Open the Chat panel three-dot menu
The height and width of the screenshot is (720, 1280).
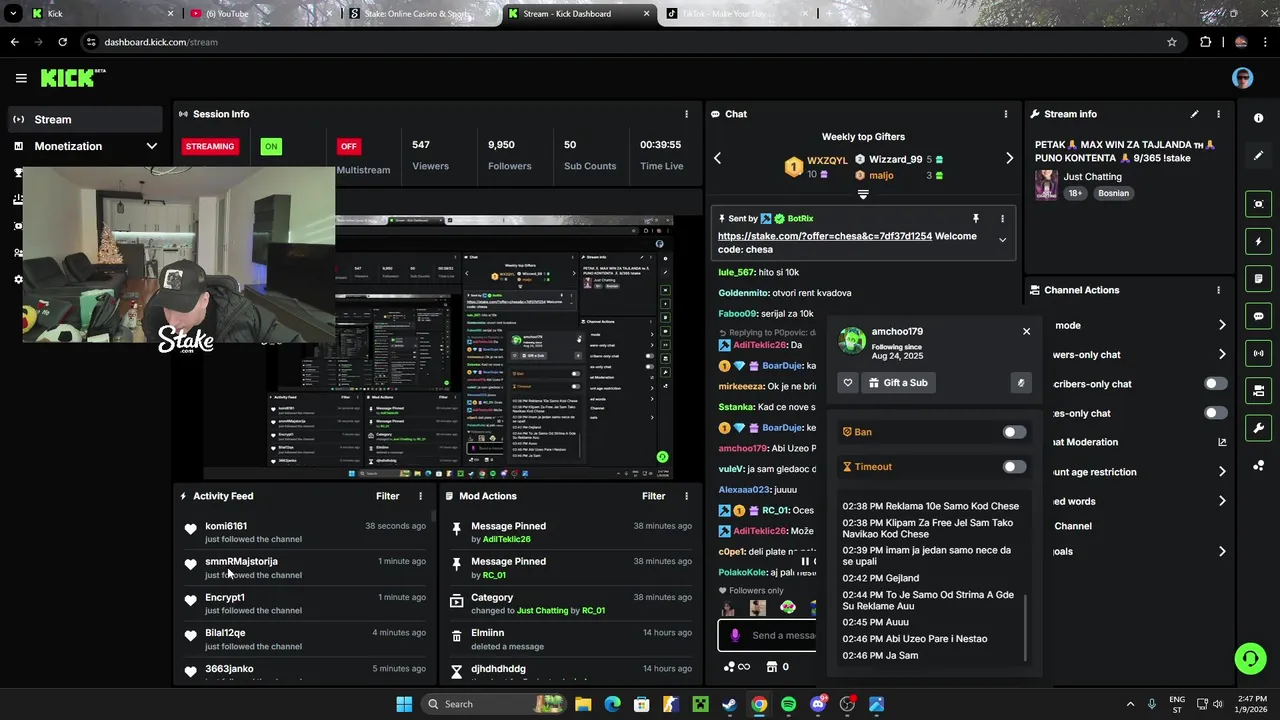(1005, 114)
